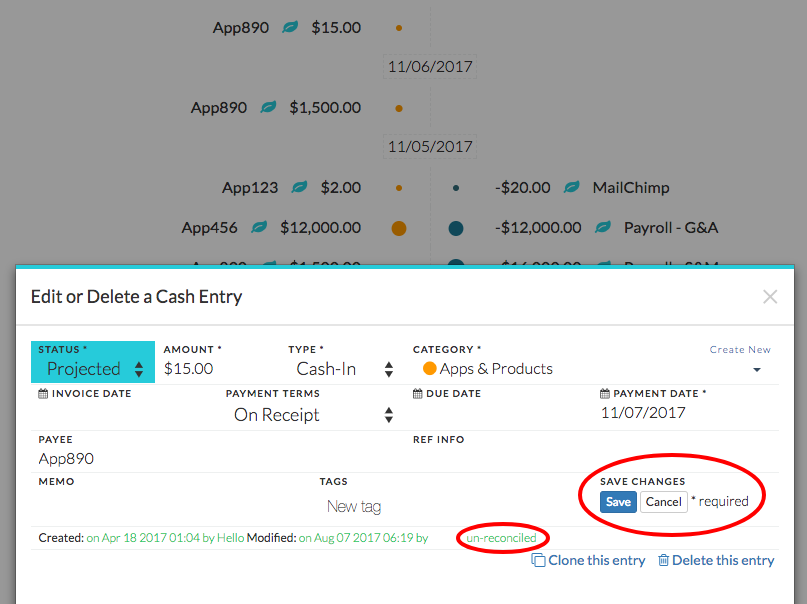This screenshot has width=807, height=604.
Task: Click the orange Apps & Products color dot
Action: tap(429, 368)
